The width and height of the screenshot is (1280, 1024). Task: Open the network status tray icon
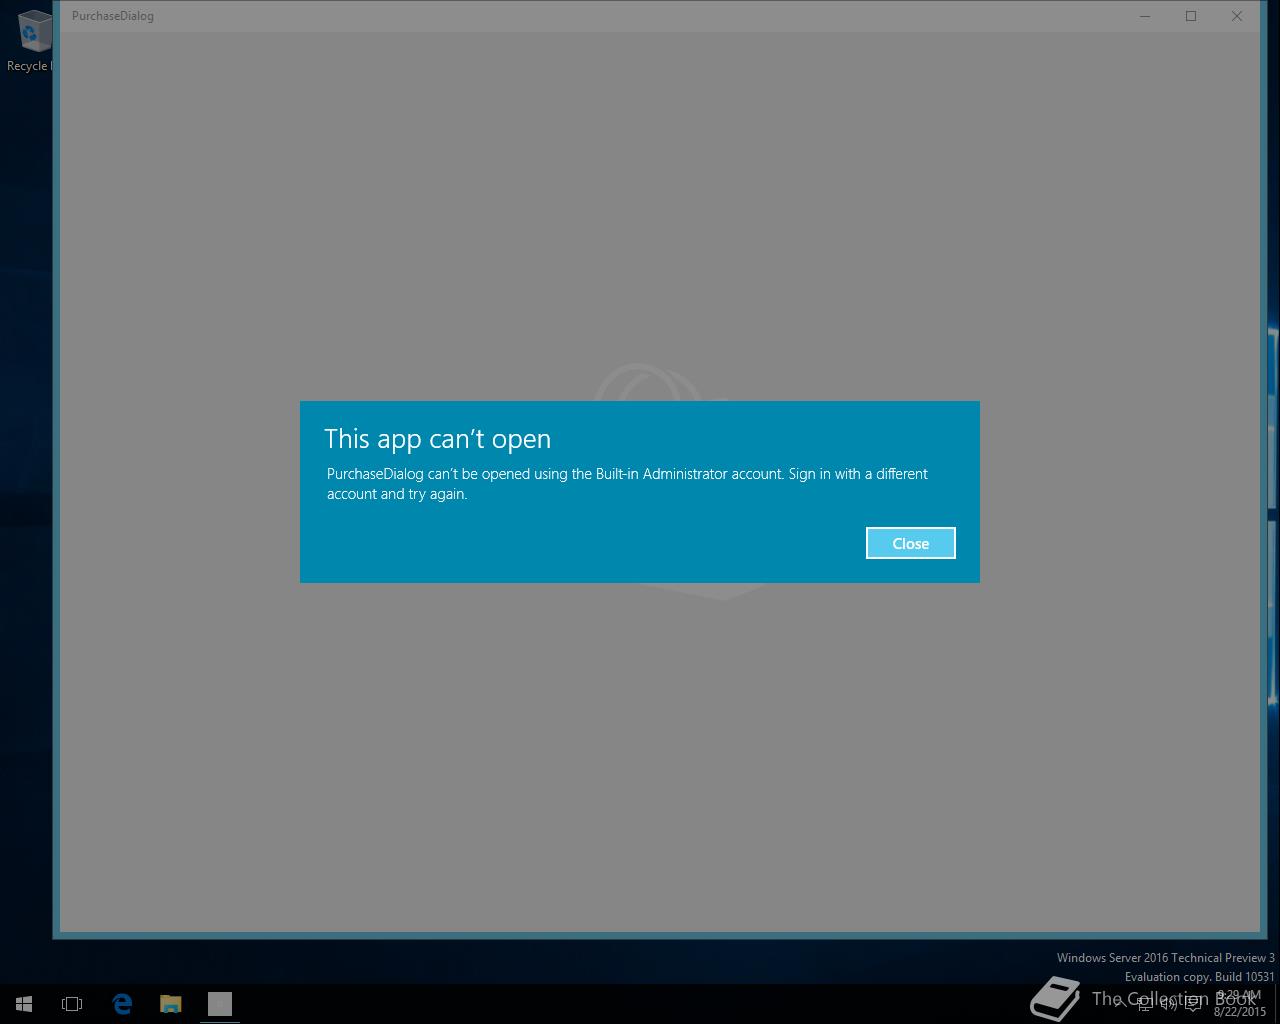(x=1144, y=1004)
